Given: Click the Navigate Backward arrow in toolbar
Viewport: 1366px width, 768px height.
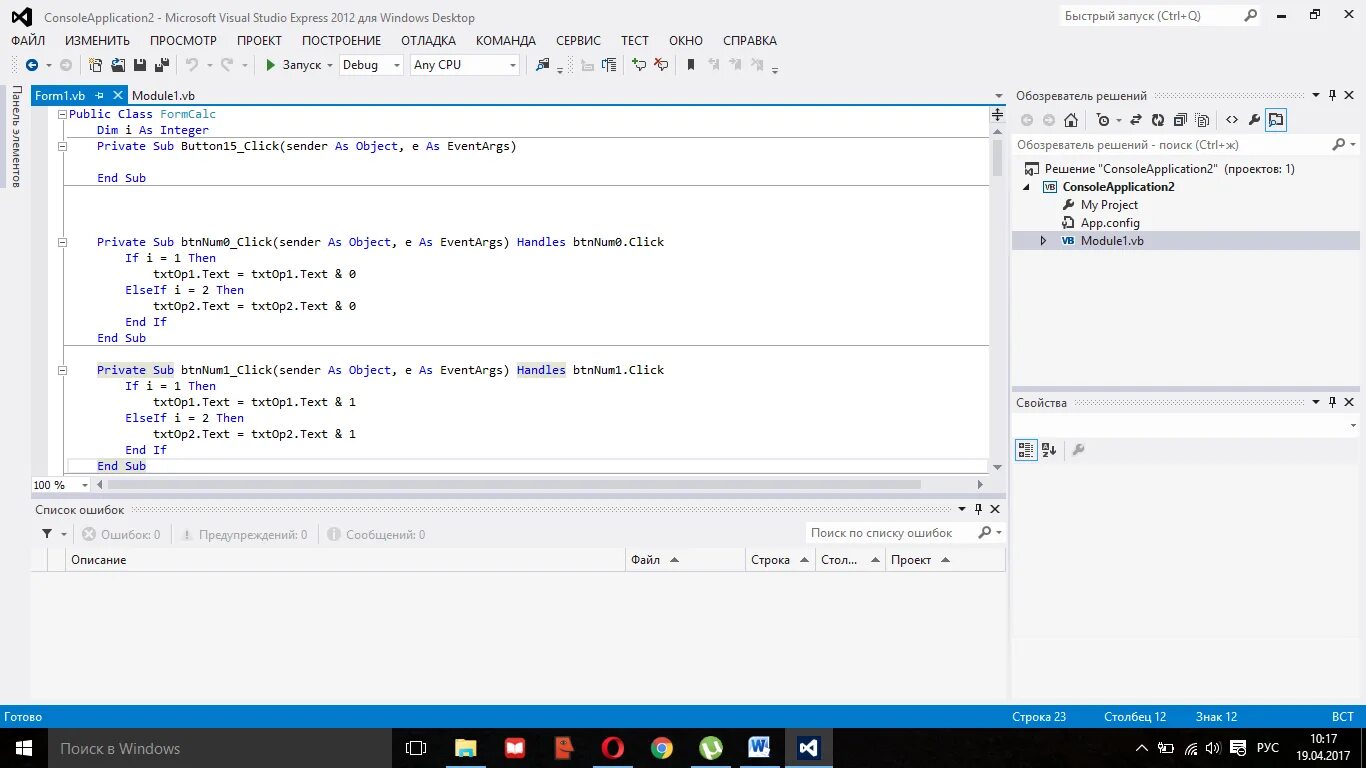Looking at the screenshot, I should [x=32, y=65].
